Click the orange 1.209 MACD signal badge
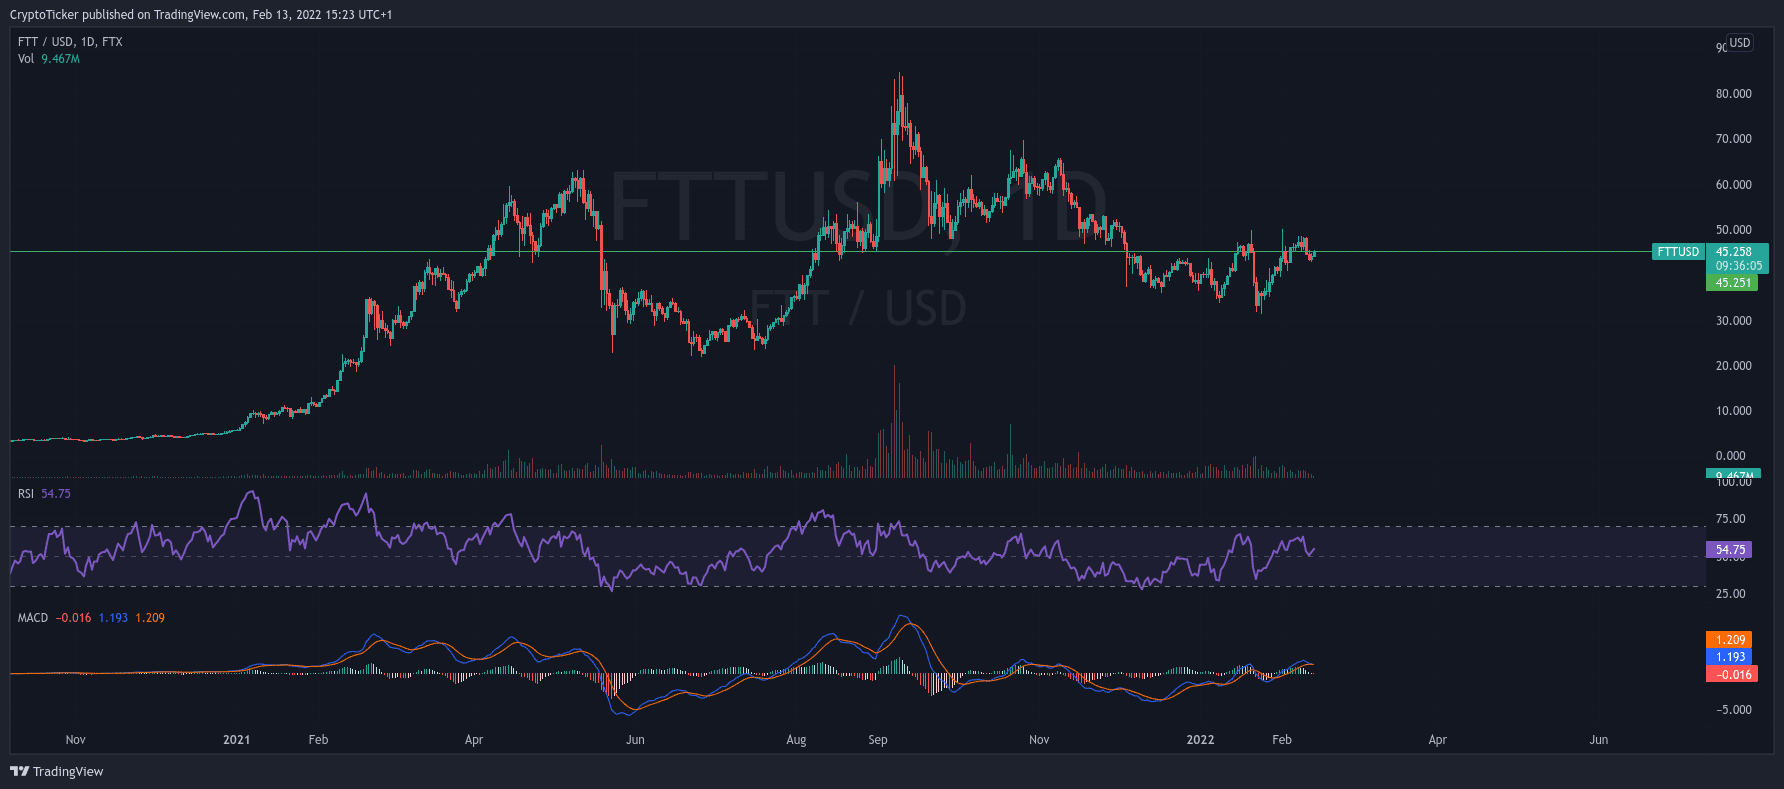 pos(1730,640)
